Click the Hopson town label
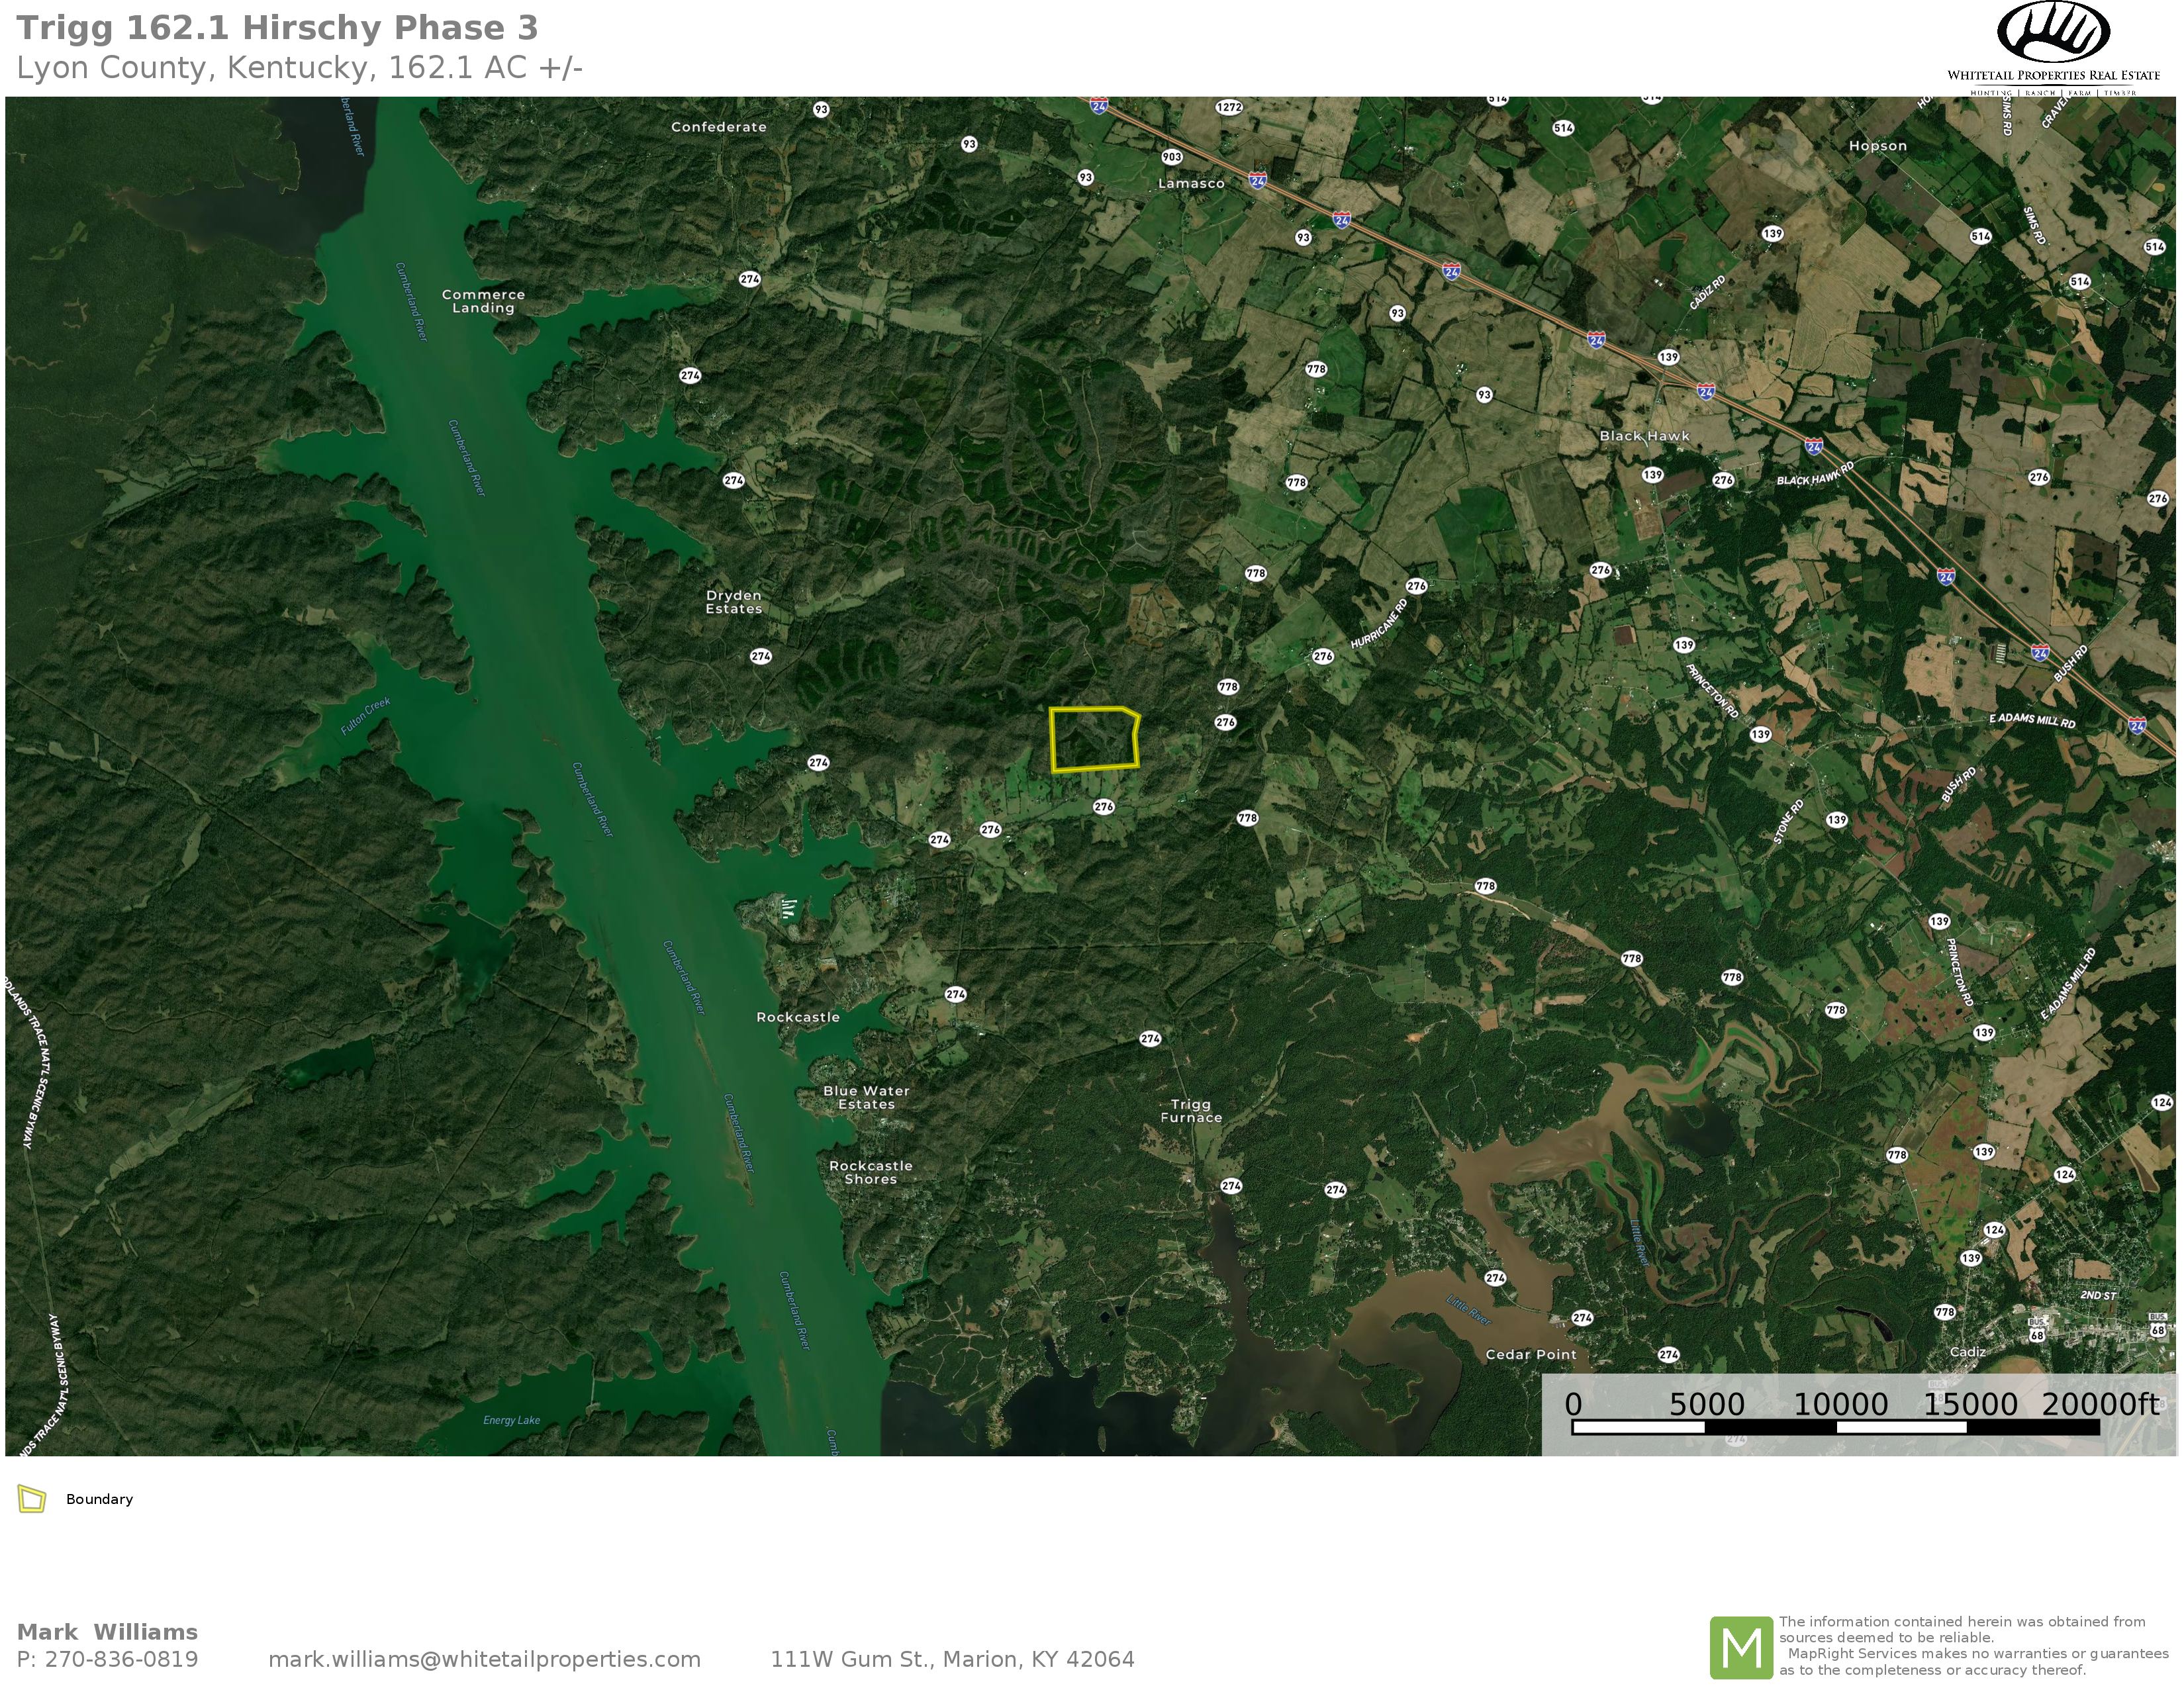Viewport: 2184px width, 1688px height. [1877, 146]
